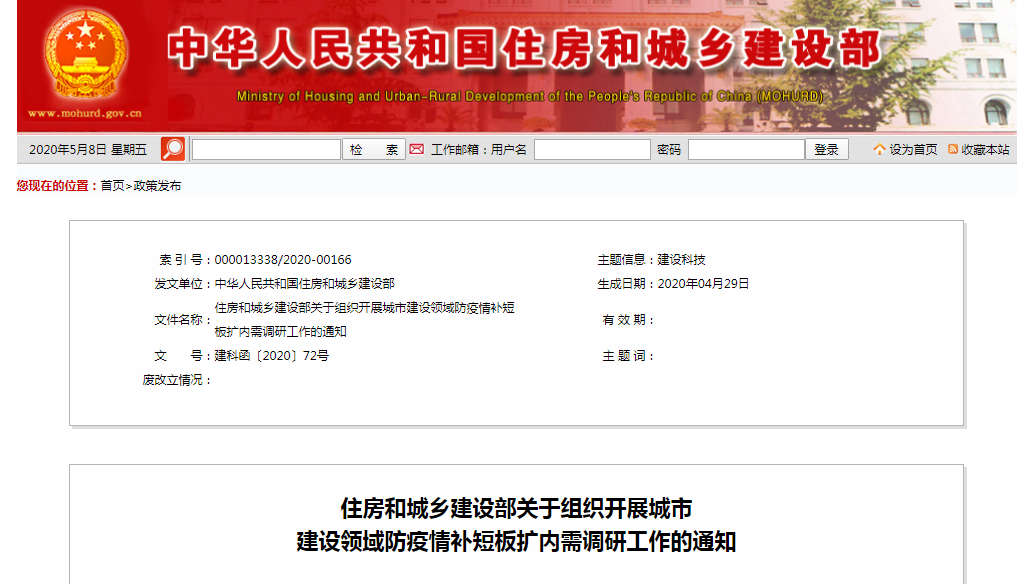Select topic value 建设科技
The width and height of the screenshot is (1022, 584).
(681, 259)
